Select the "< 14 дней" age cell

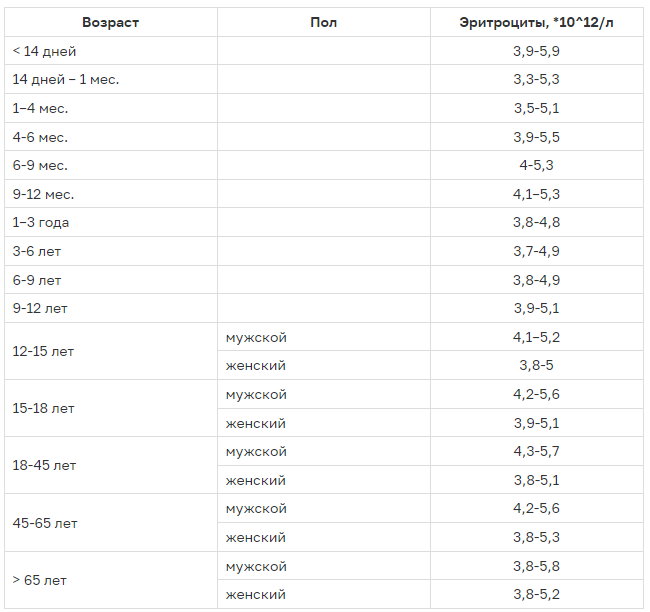[45, 51]
